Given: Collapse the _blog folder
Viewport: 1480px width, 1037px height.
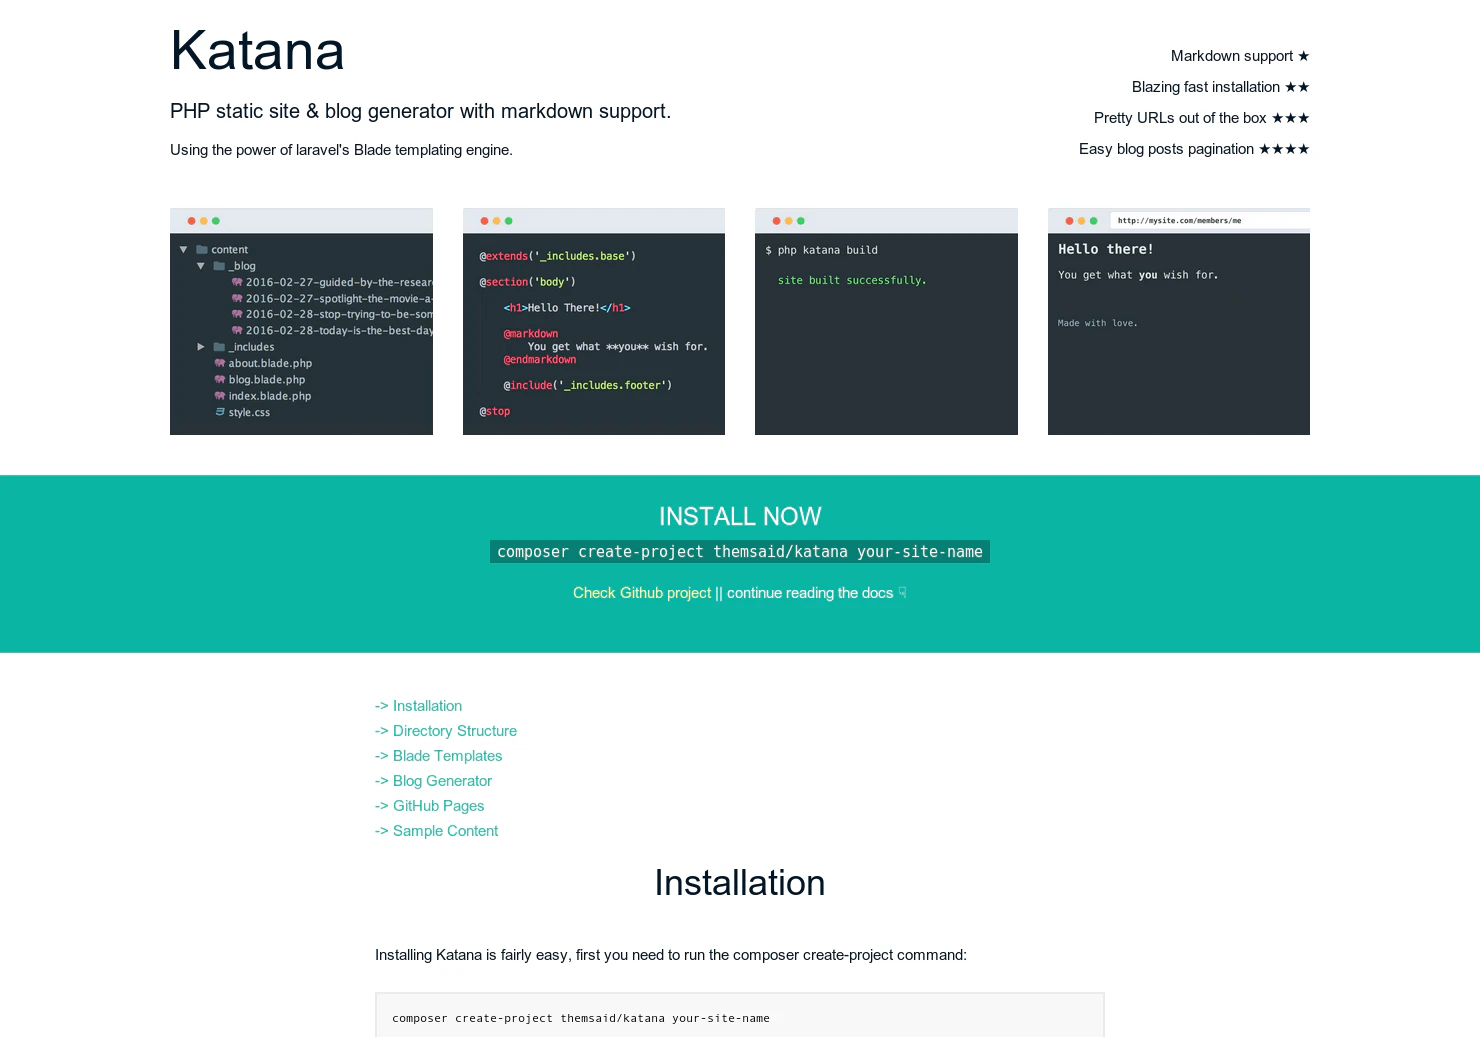Looking at the screenshot, I should [x=200, y=266].
